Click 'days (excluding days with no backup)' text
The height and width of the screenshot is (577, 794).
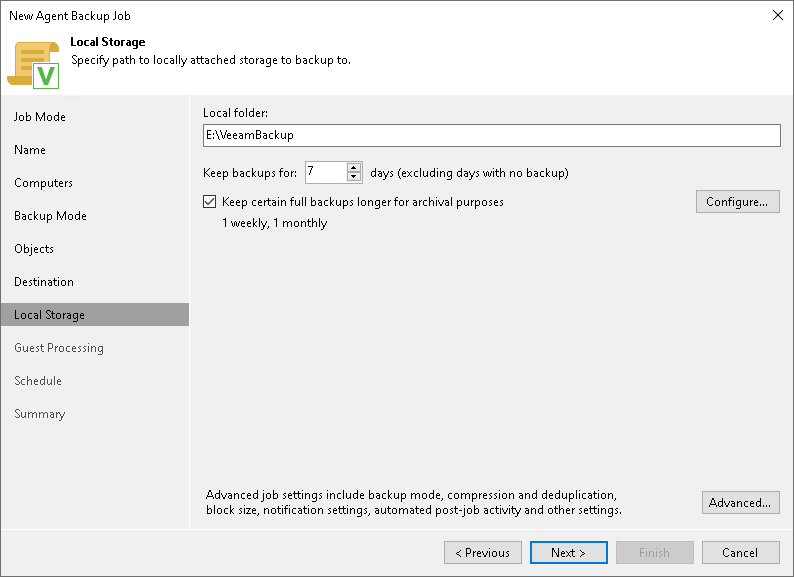tap(469, 173)
